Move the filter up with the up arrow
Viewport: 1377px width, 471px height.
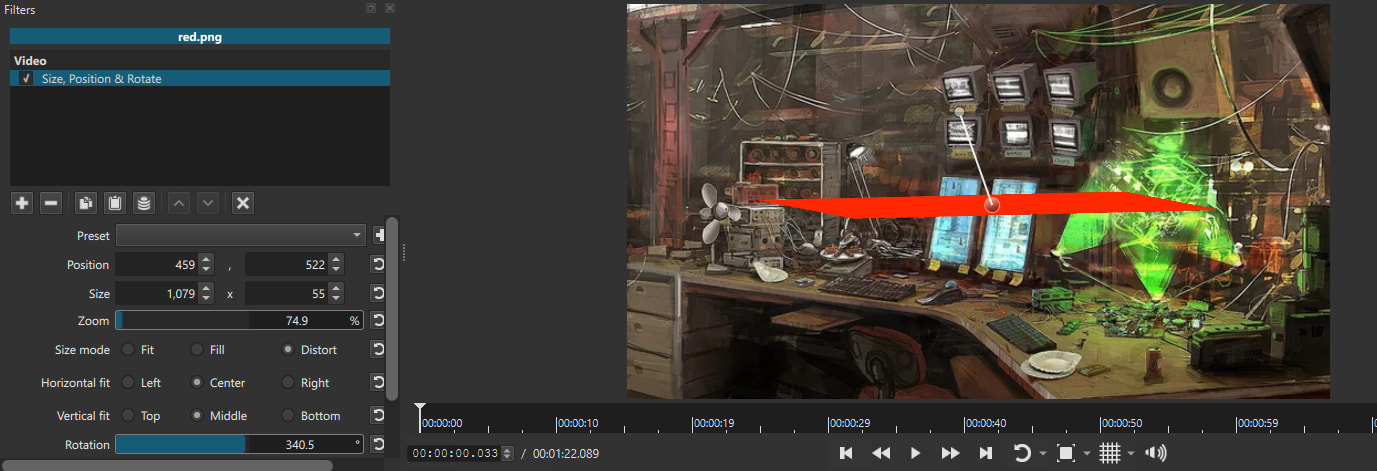179,203
